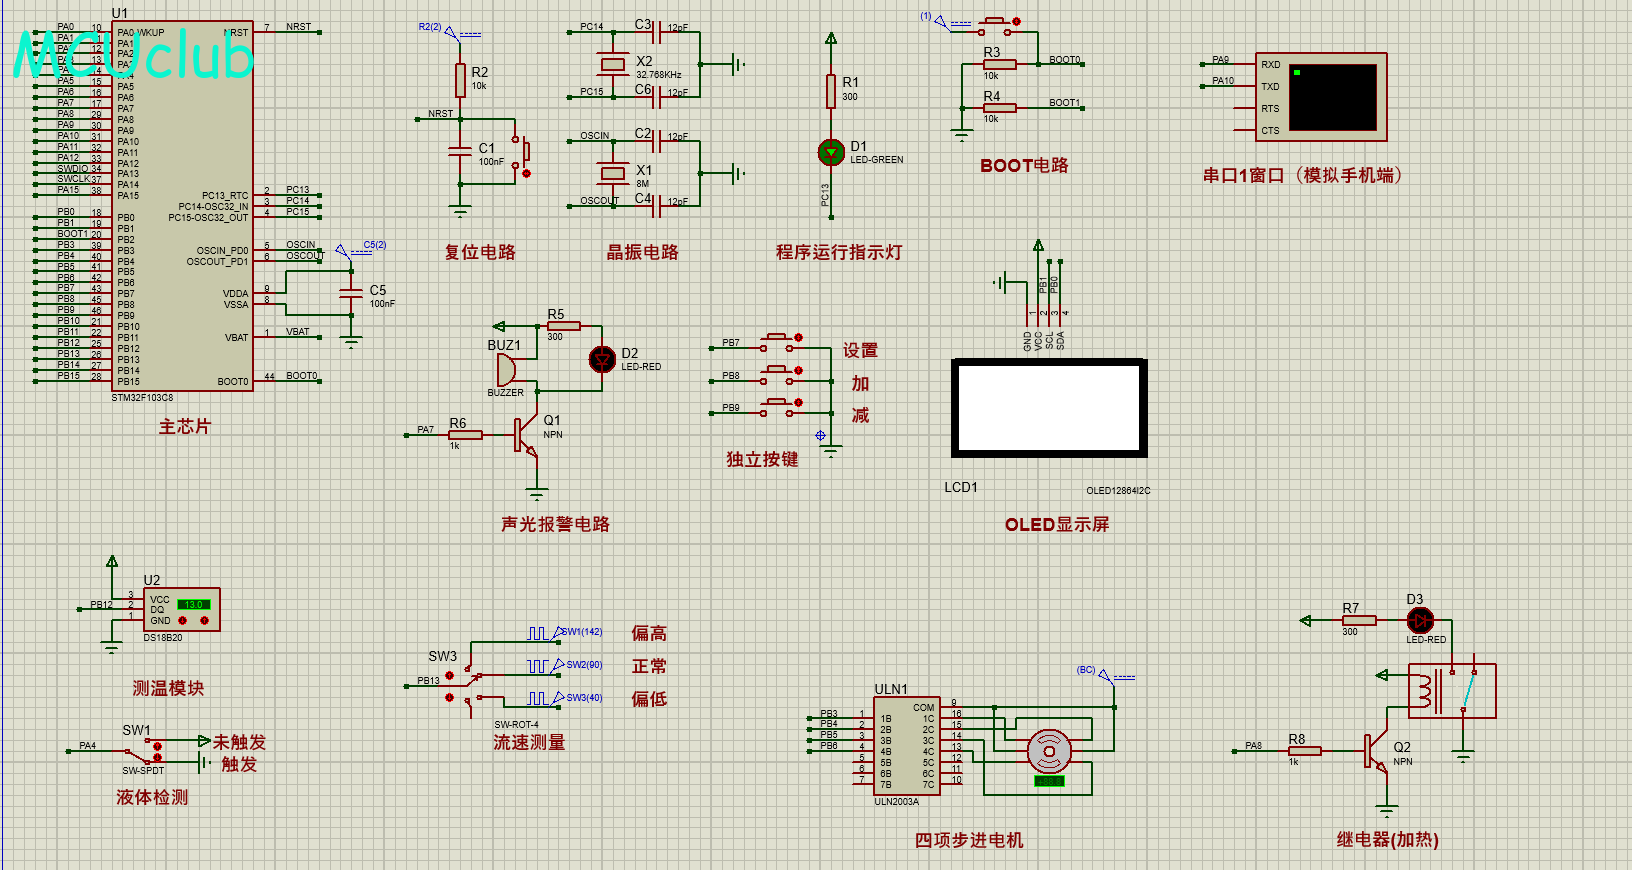Click the 程序运行指示灯 label
This screenshot has height=870, width=1632.
pyautogui.click(x=839, y=252)
